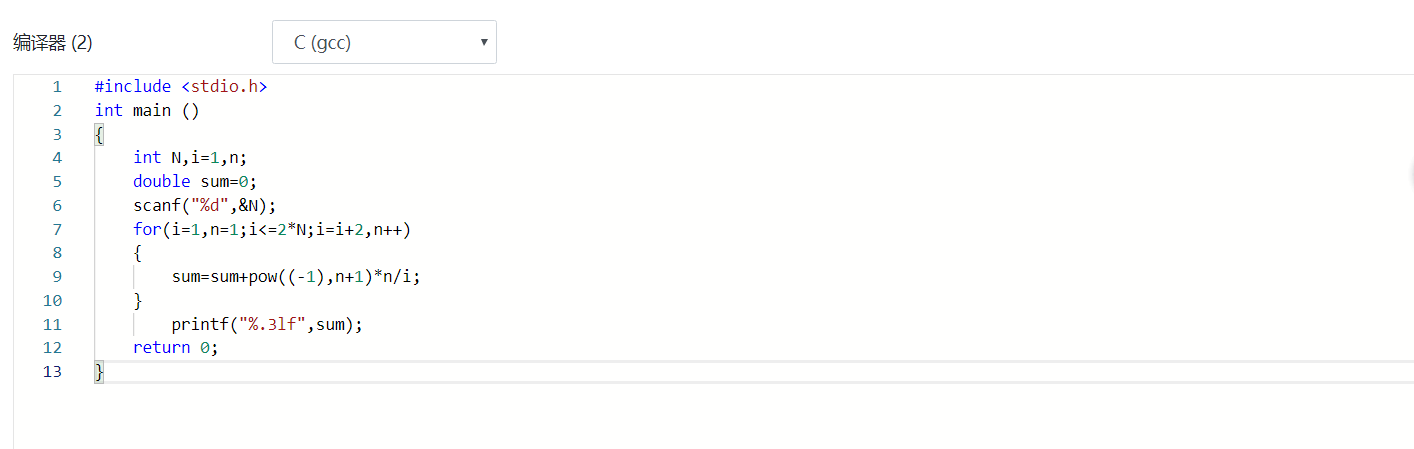Click the opening brace on line 8
Screen dimensions: 1414x449
(x=138, y=254)
